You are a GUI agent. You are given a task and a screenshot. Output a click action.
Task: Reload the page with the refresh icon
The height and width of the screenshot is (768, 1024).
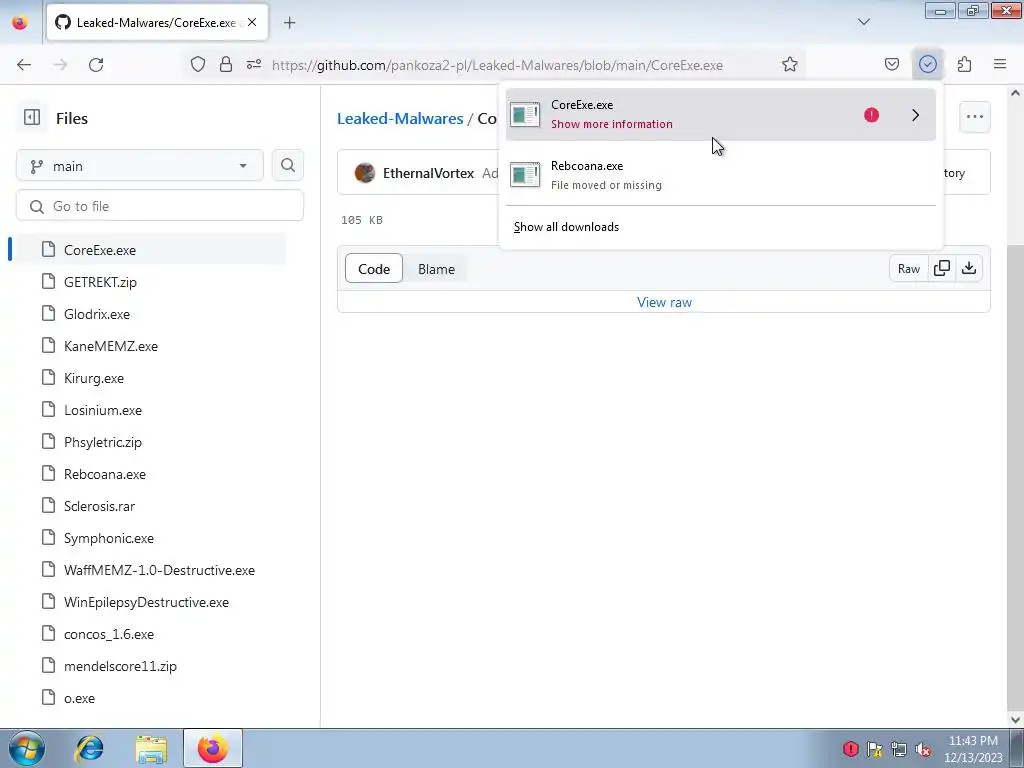96,65
